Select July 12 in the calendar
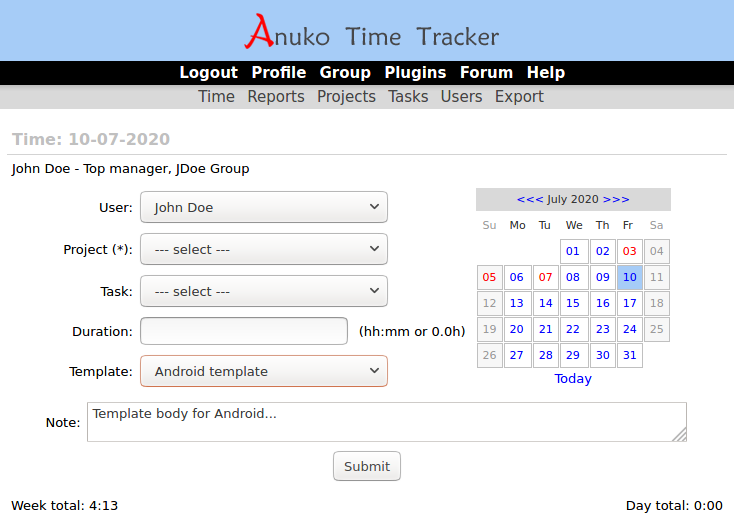Image resolution: width=734 pixels, height=530 pixels. point(489,303)
